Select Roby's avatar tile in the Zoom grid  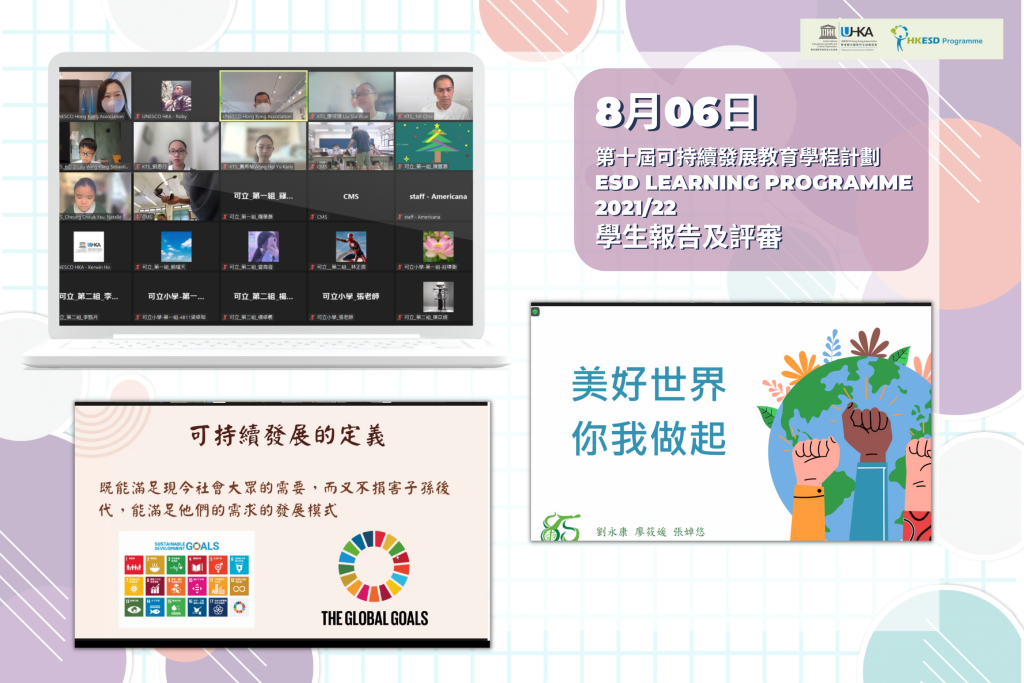176,96
